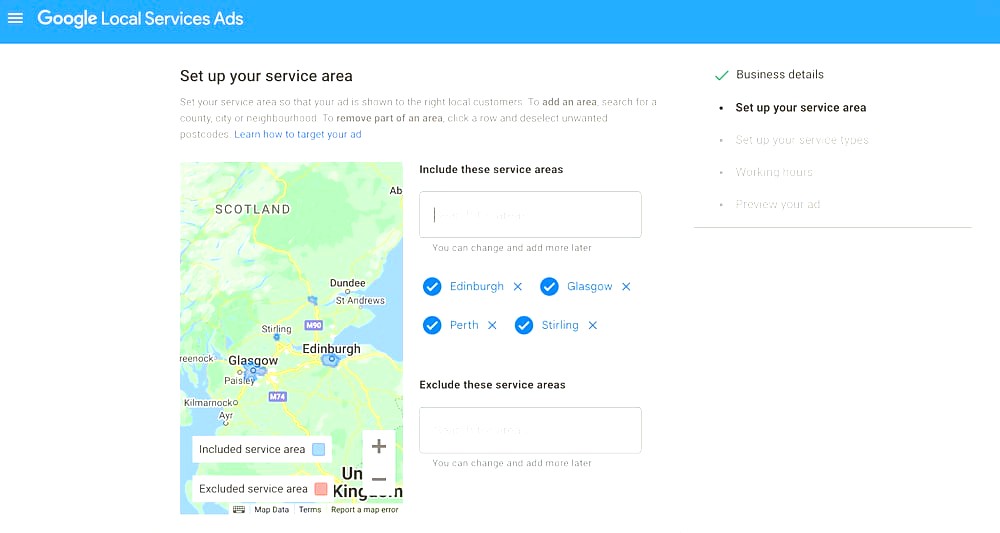Open the hamburger navigation menu
The width and height of the screenshot is (1000, 533).
click(x=15, y=18)
